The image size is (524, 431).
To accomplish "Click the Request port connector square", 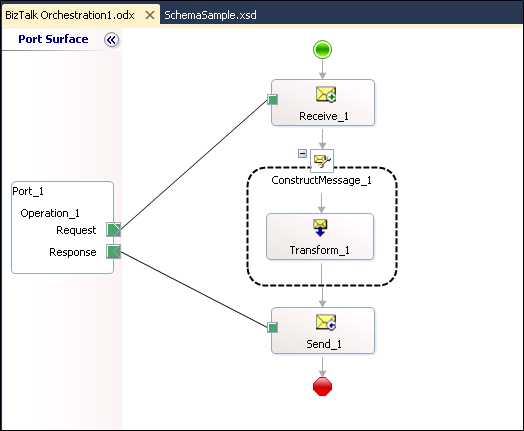I will [113, 230].
